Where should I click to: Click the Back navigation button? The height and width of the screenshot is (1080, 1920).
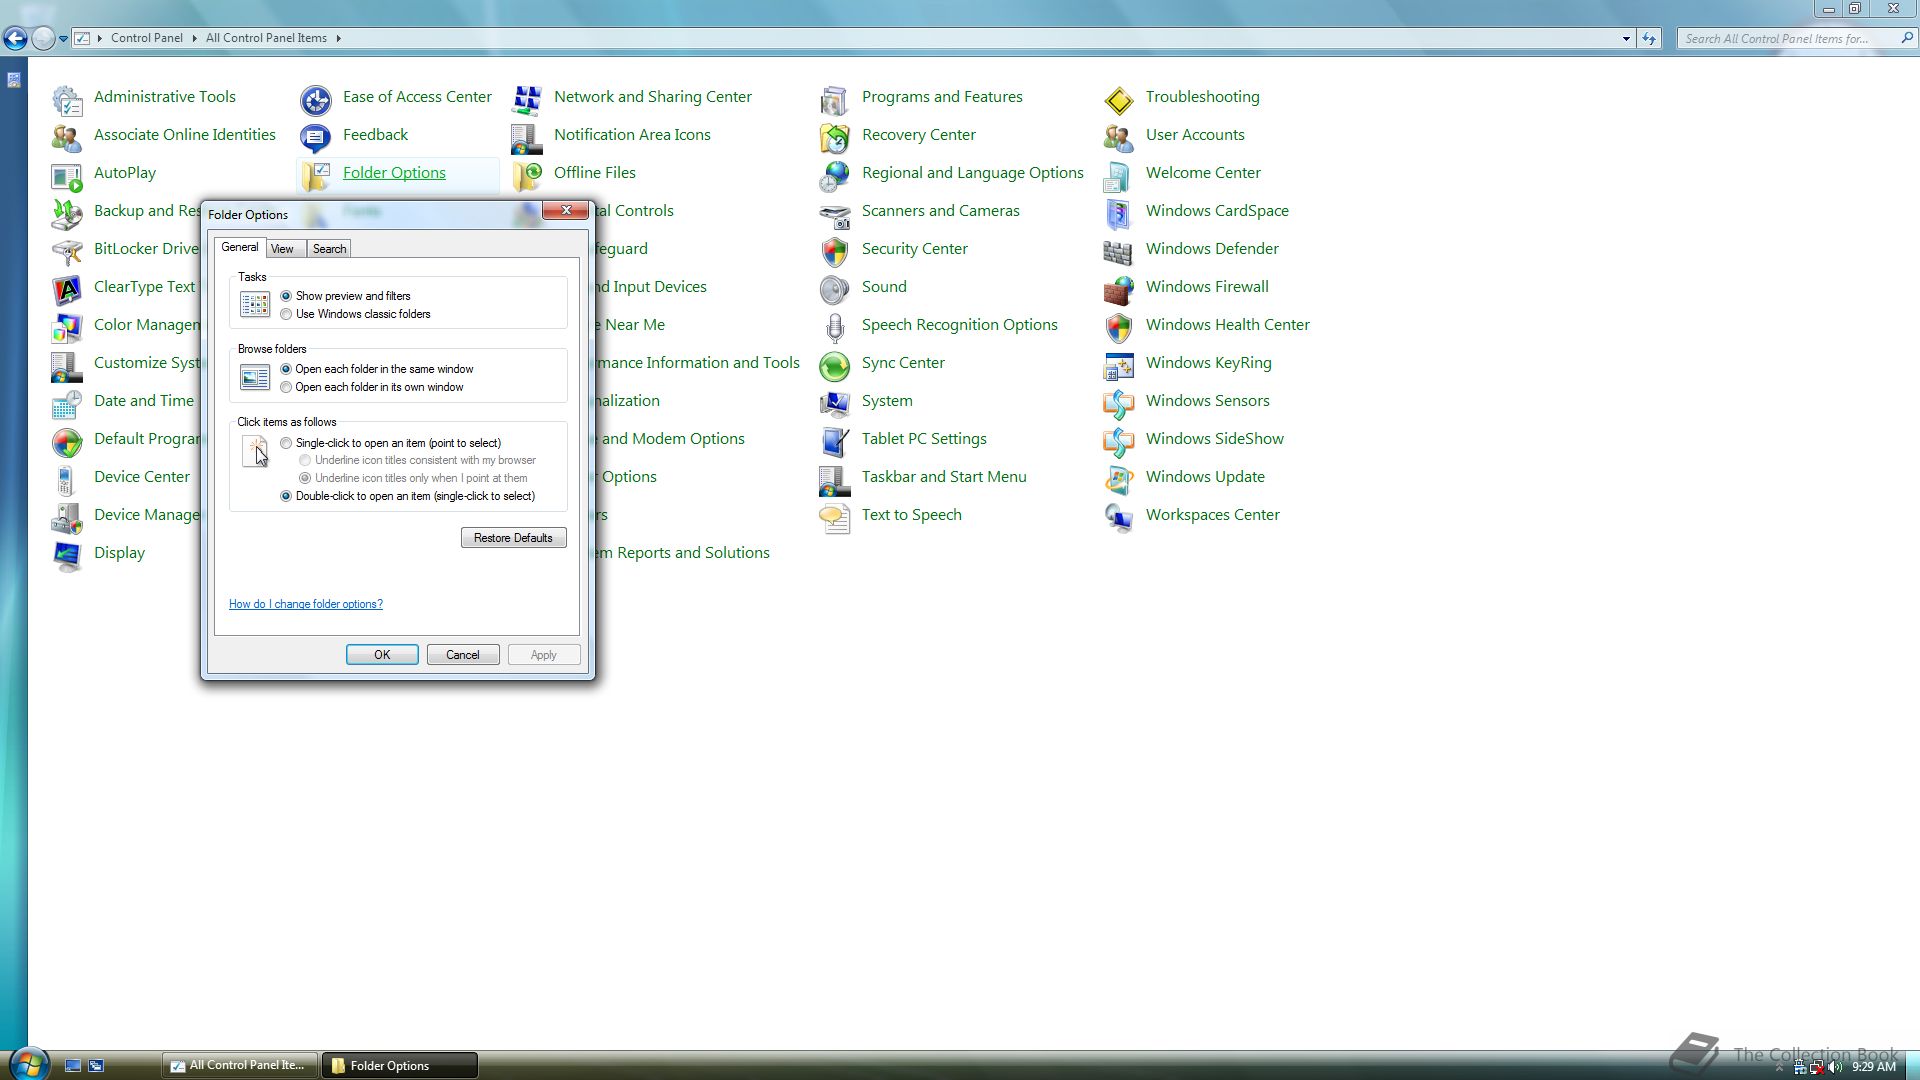pos(15,38)
